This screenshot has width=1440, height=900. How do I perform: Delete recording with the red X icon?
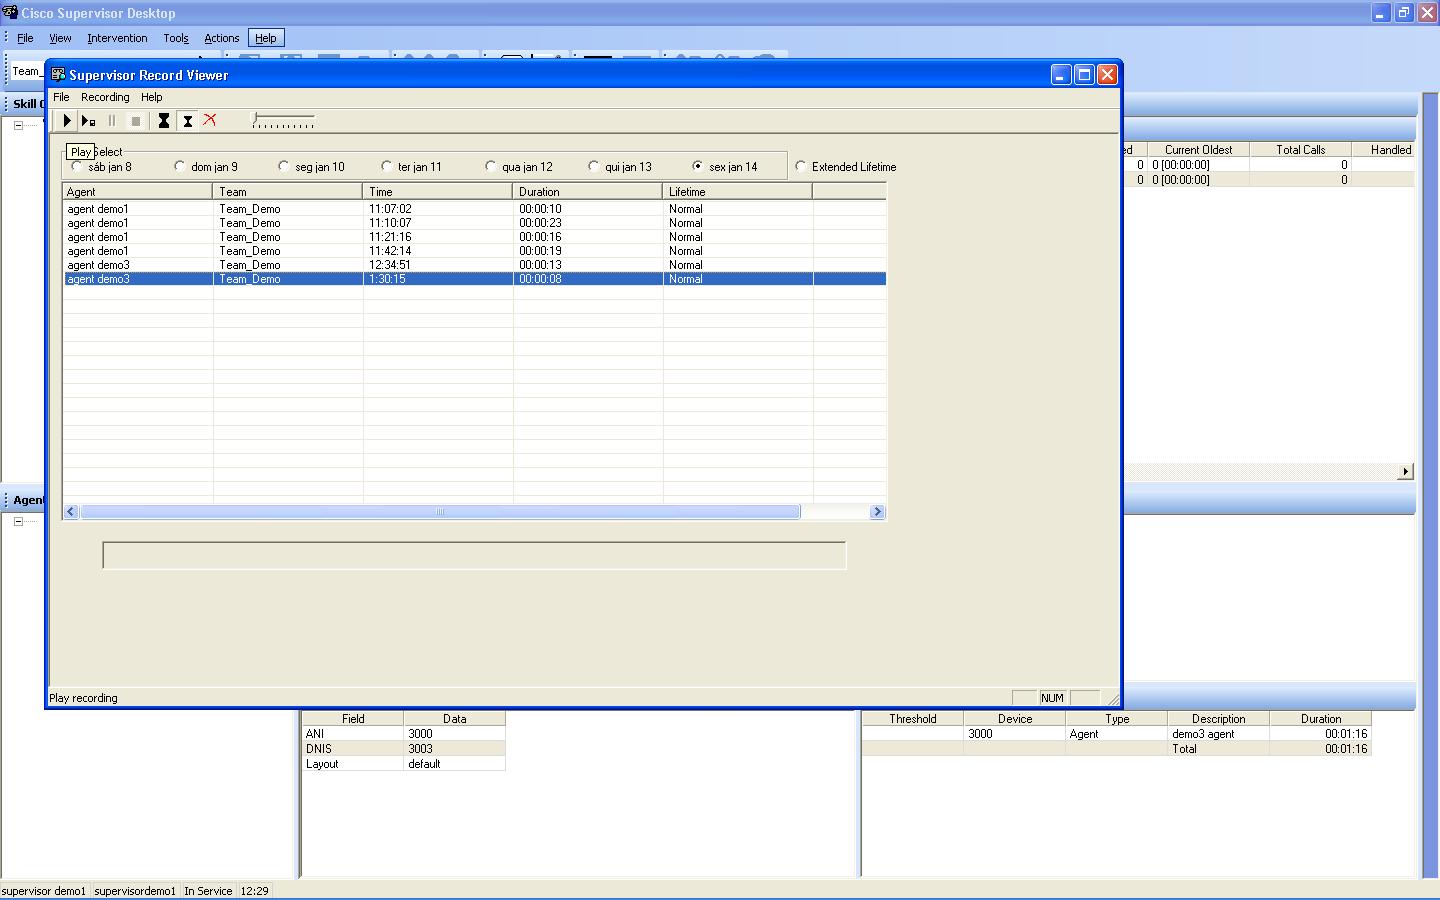coord(210,120)
